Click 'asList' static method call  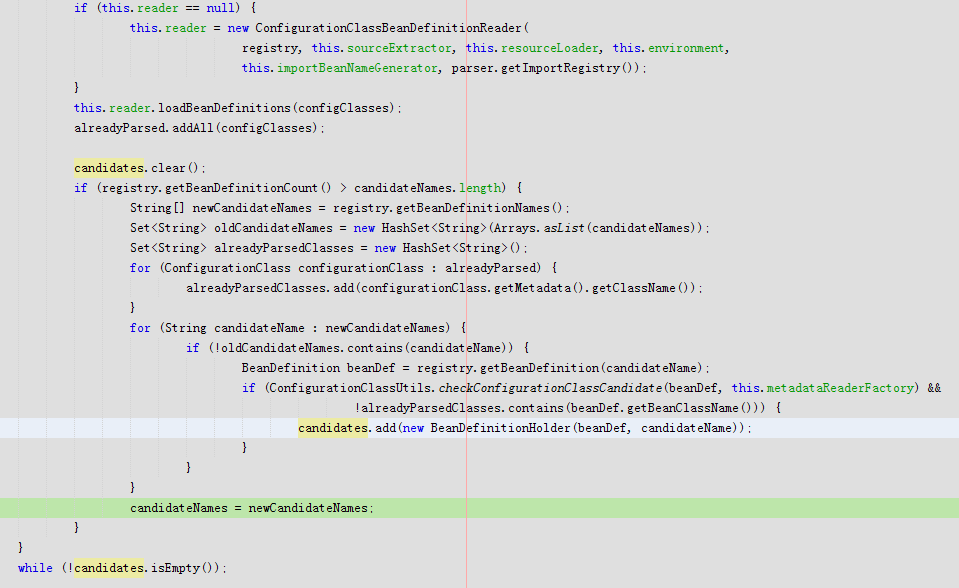tap(564, 228)
